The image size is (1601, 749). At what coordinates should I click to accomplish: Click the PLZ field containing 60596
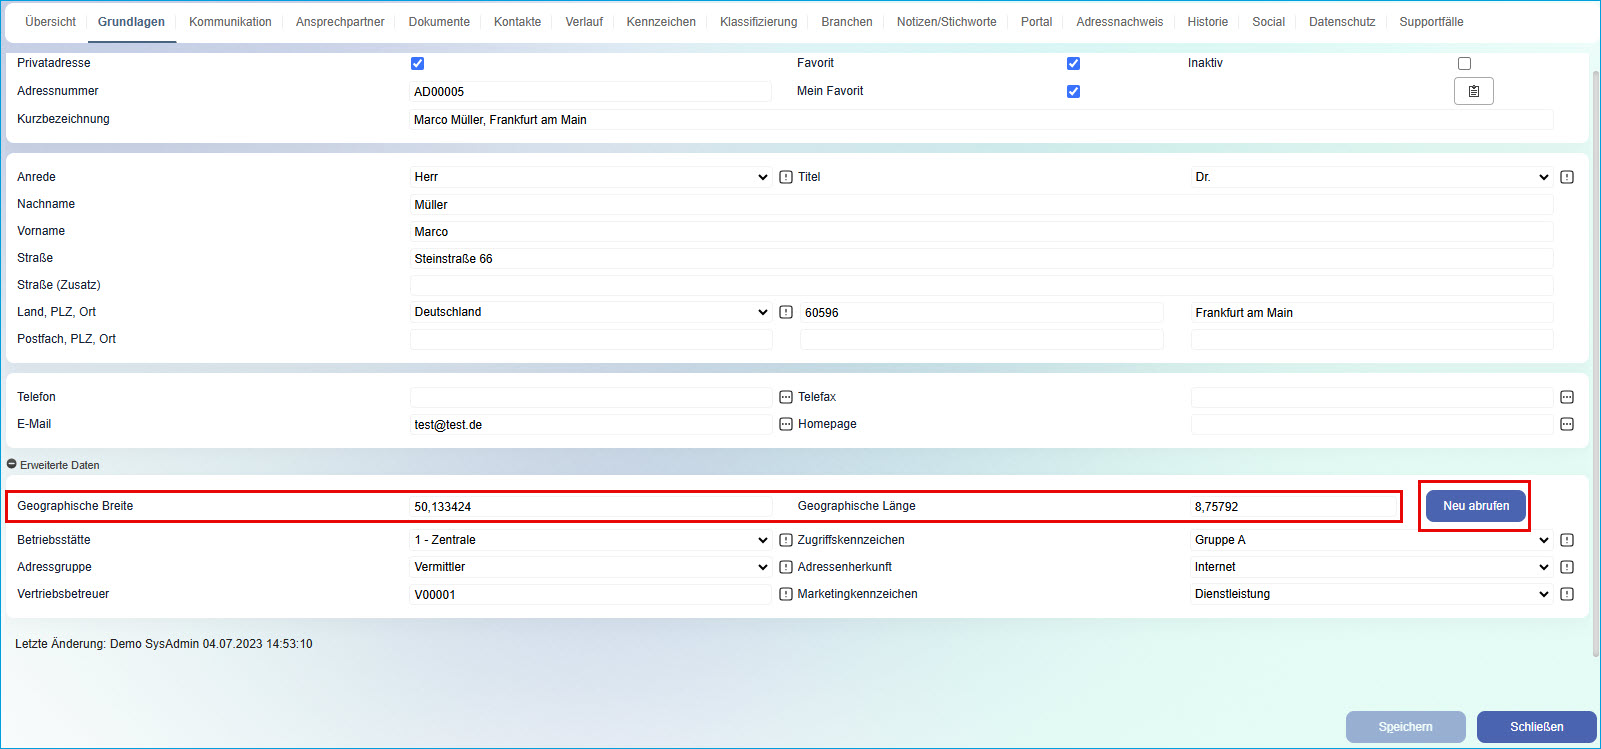(x=982, y=313)
